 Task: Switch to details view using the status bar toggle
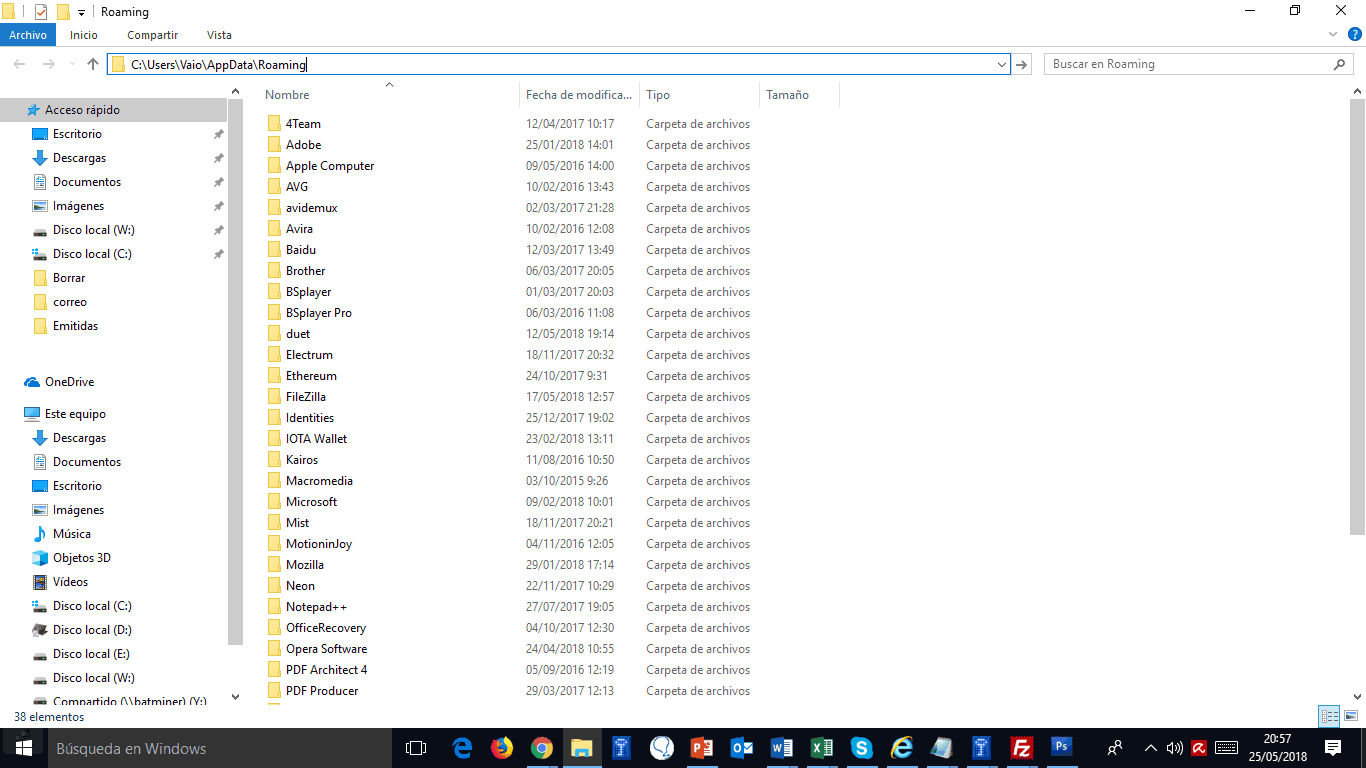click(1329, 716)
